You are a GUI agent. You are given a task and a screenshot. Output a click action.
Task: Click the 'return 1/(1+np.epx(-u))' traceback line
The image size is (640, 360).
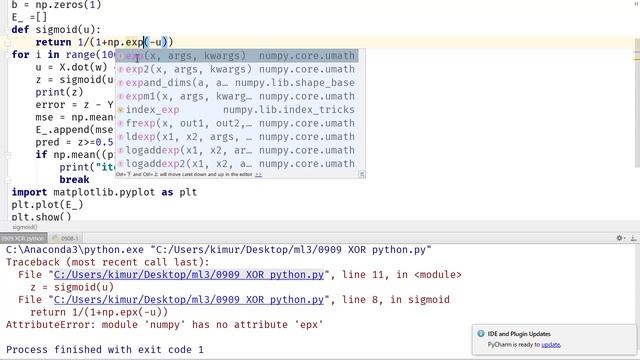99,312
